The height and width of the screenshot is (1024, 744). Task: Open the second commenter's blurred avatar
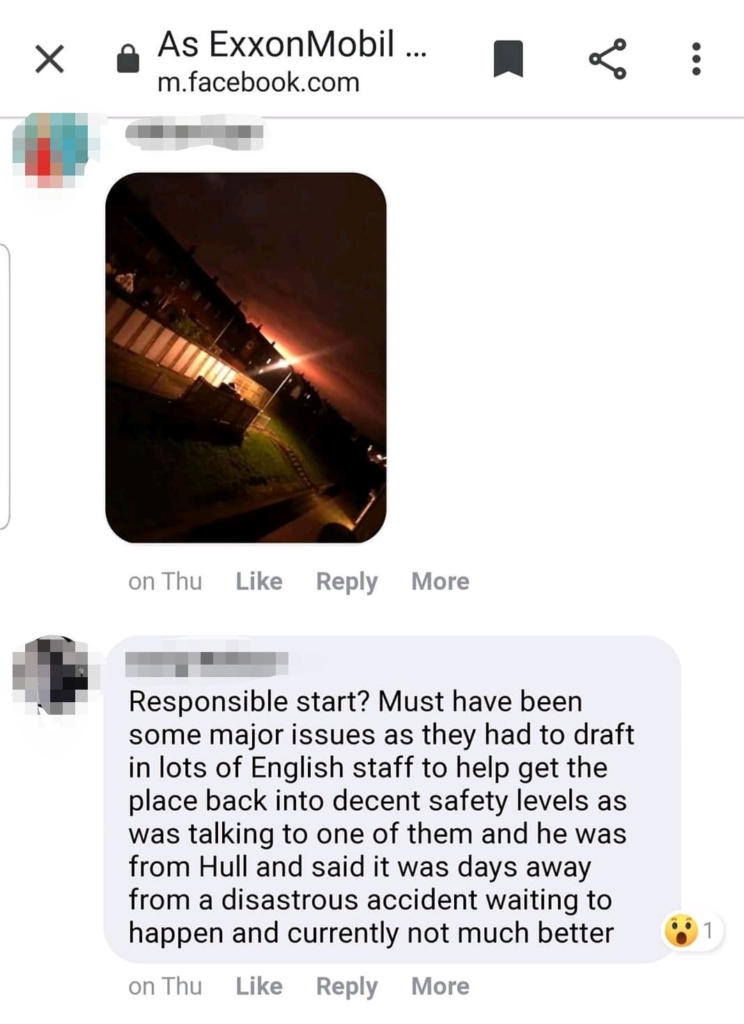click(51, 674)
